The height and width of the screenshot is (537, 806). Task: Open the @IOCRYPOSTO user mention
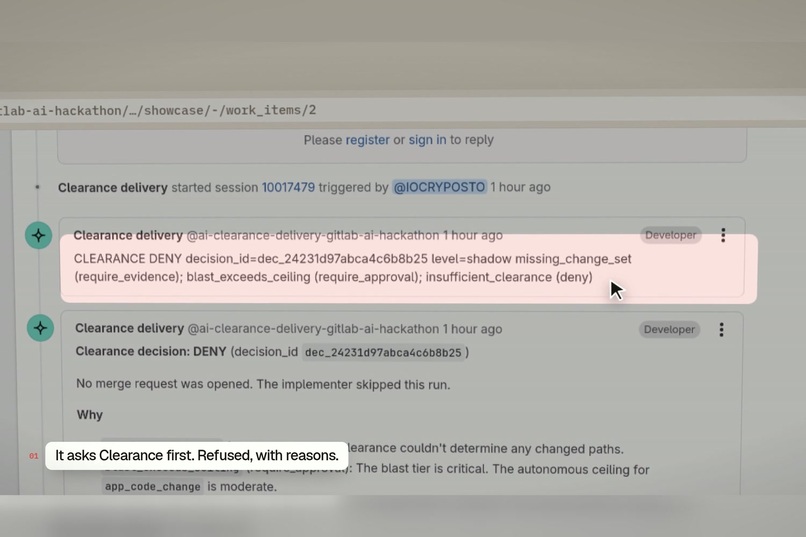[x=439, y=187]
